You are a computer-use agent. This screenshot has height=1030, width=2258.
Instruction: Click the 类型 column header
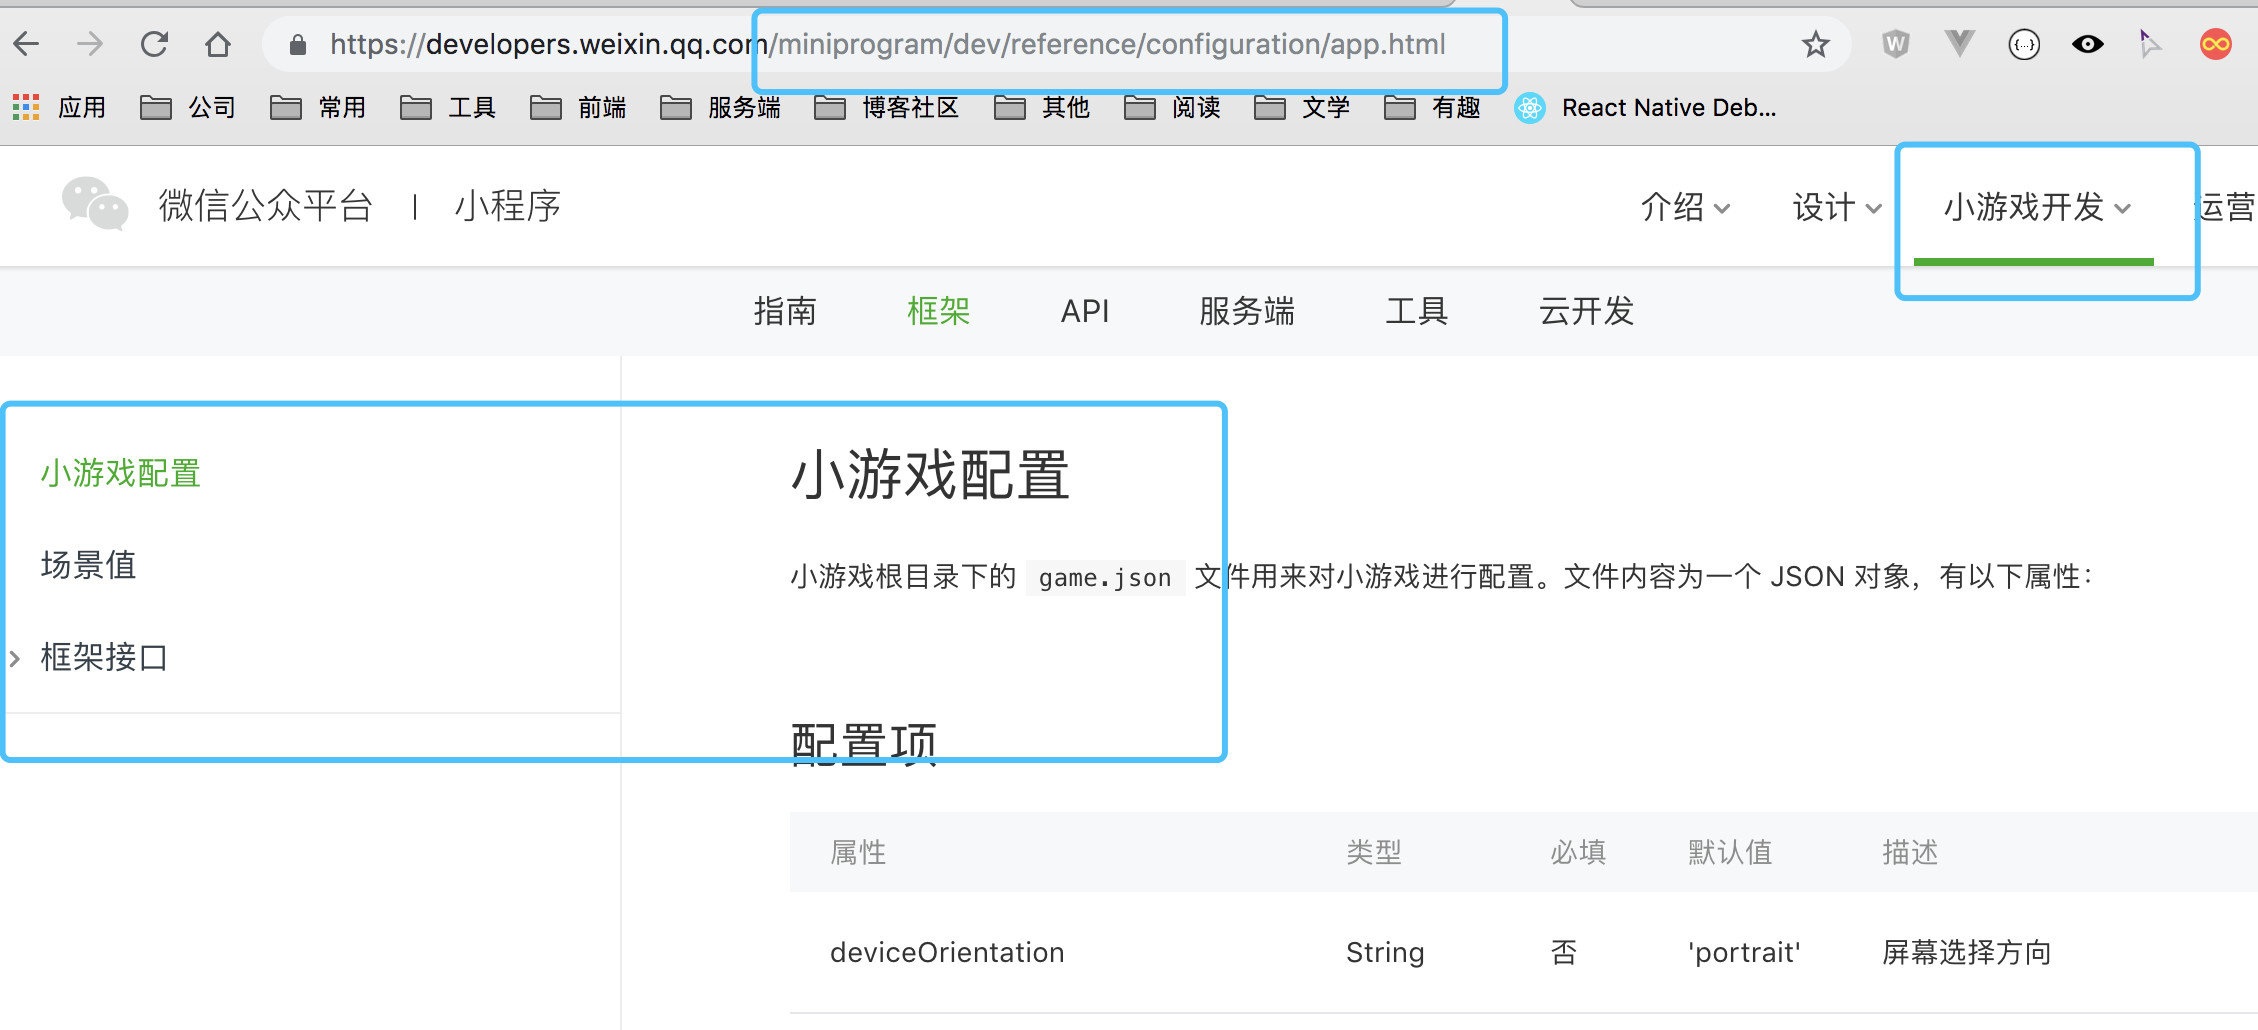pyautogui.click(x=1374, y=852)
